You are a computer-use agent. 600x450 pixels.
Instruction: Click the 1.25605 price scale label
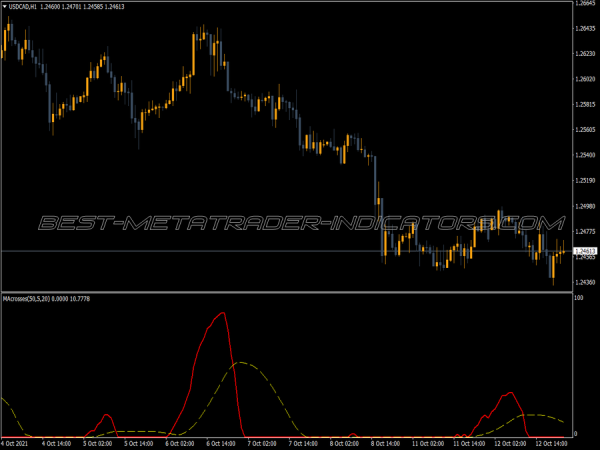coord(585,130)
